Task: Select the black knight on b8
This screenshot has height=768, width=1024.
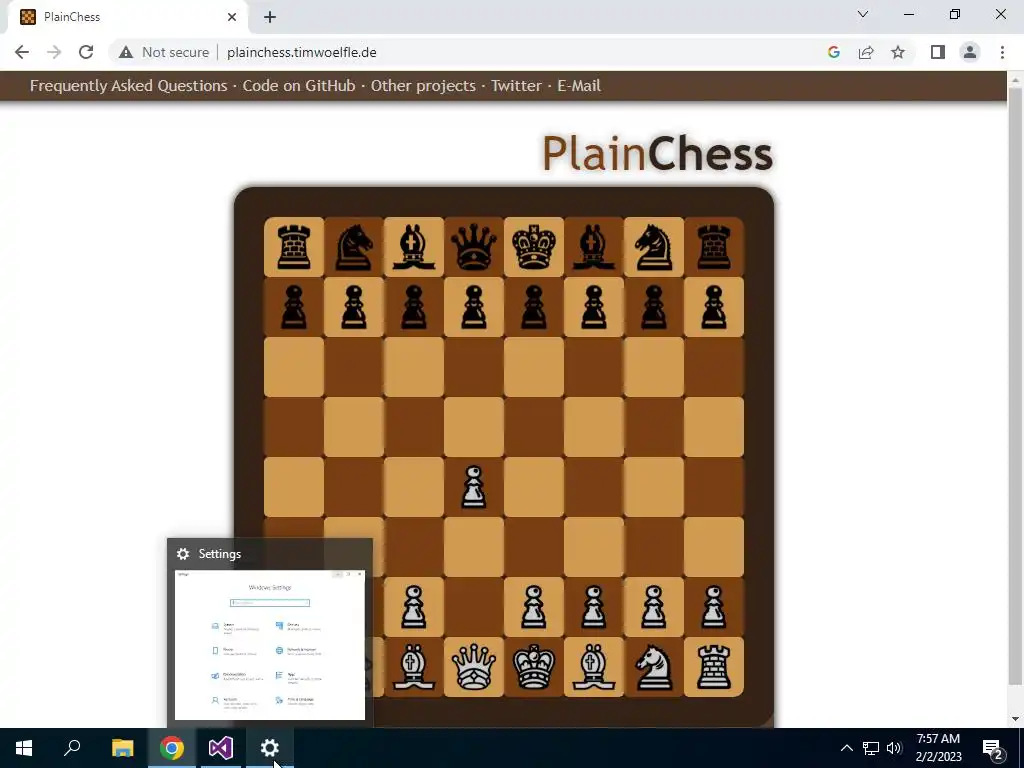Action: coord(354,247)
